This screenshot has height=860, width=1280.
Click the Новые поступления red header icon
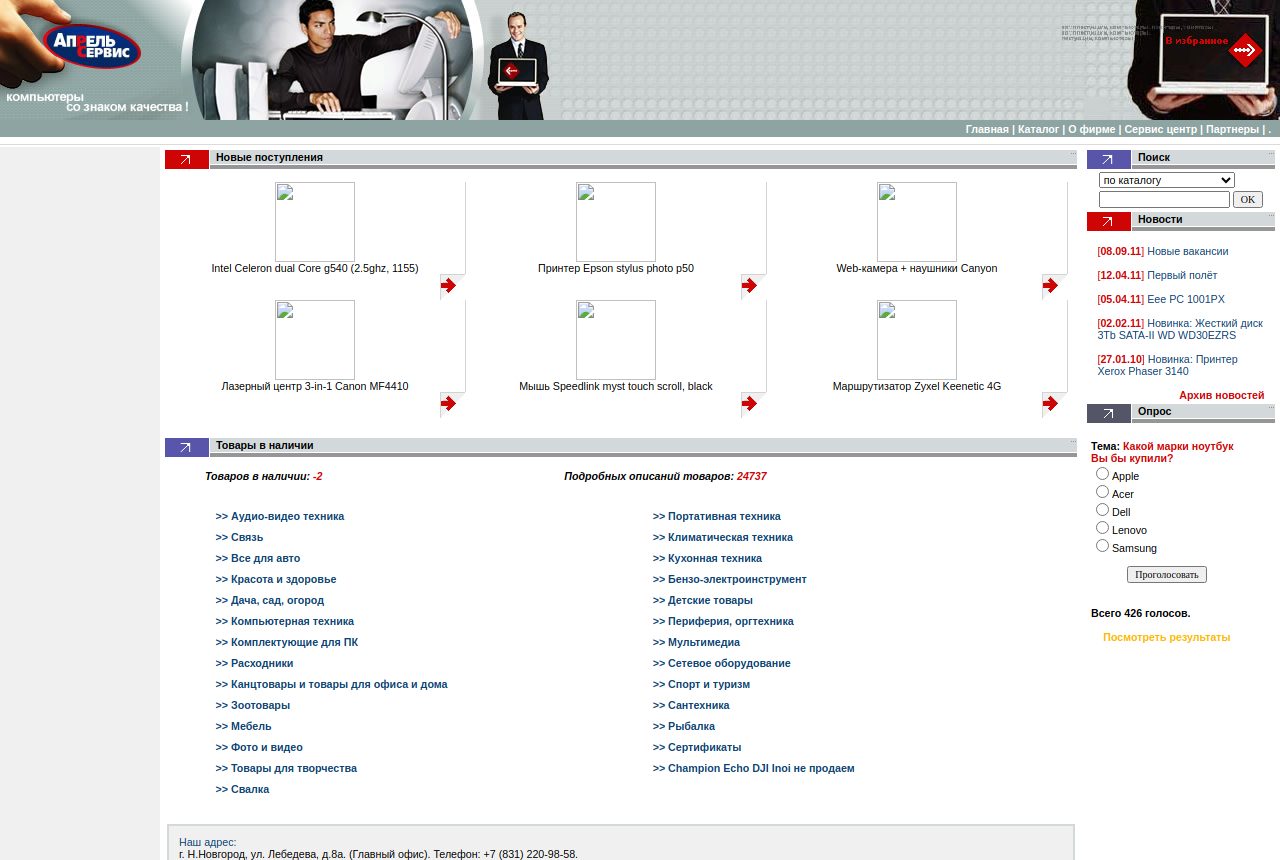coord(187,159)
